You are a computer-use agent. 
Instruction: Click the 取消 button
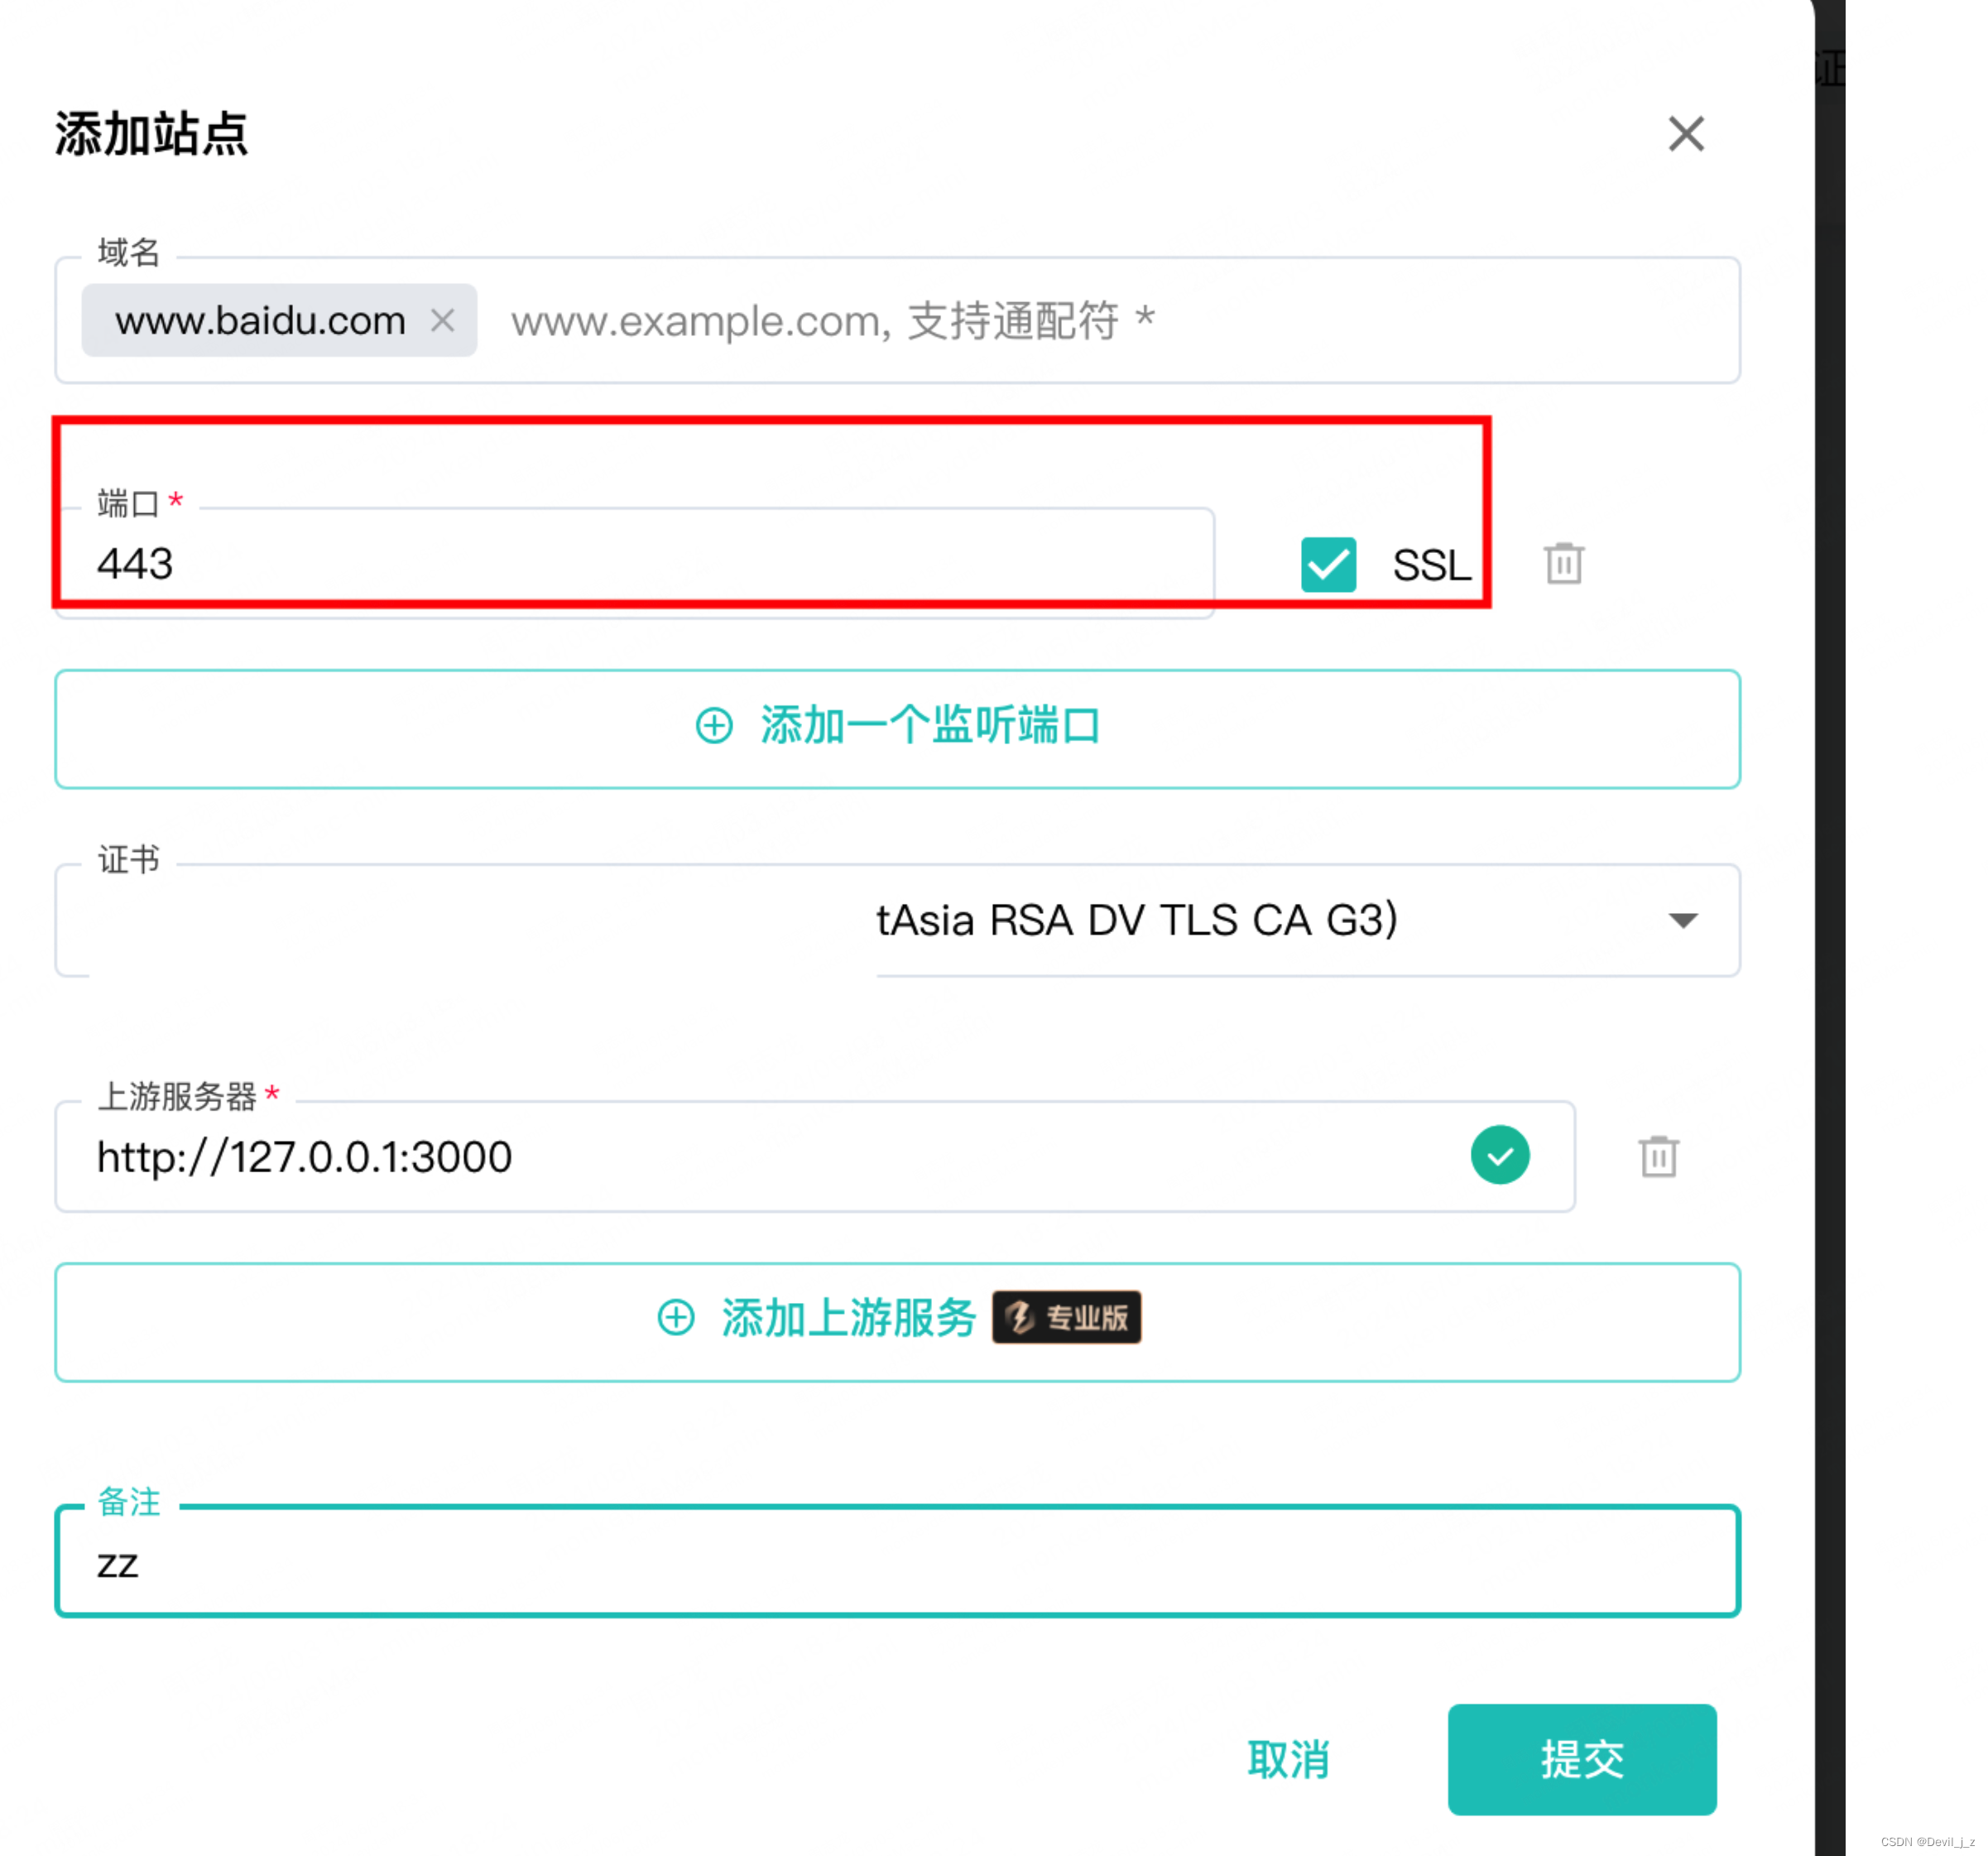pyautogui.click(x=1288, y=1760)
